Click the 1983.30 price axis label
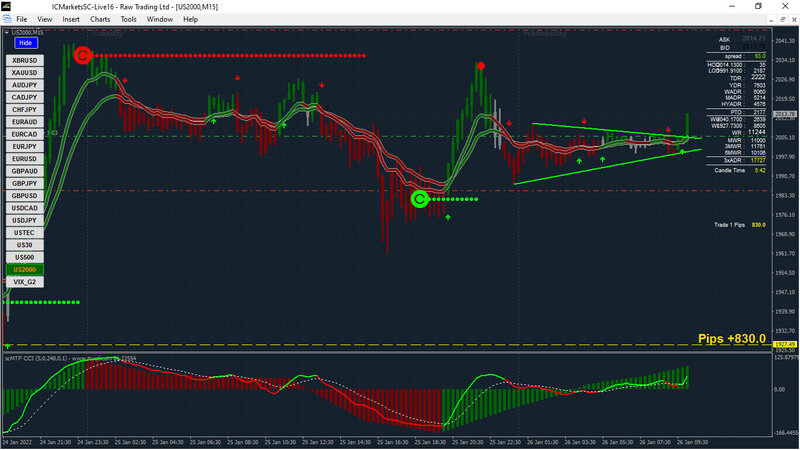800x450 pixels. click(785, 195)
